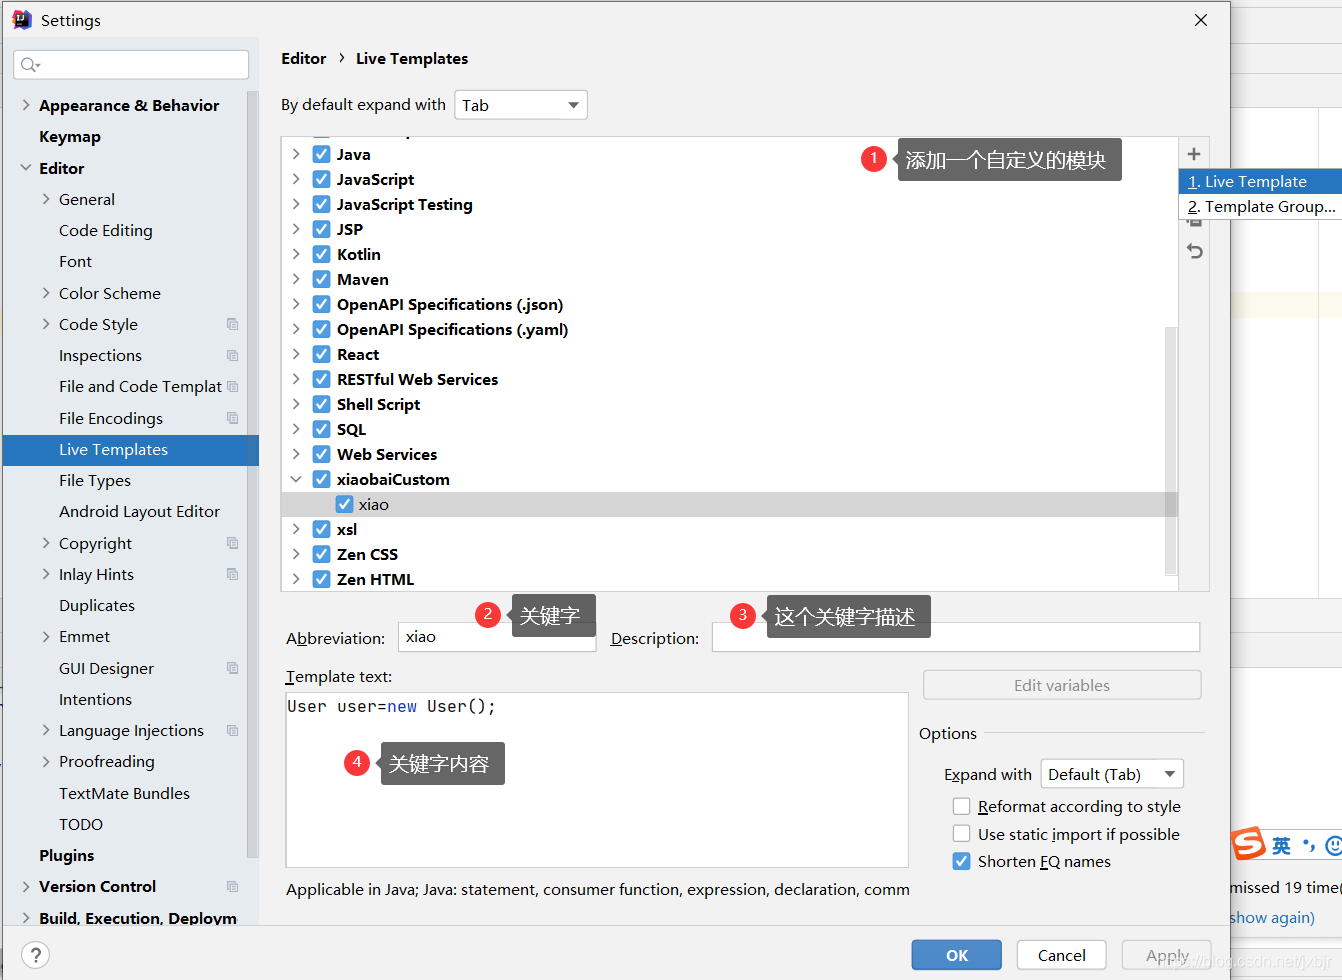Click the OK button
The image size is (1342, 980).
(956, 955)
